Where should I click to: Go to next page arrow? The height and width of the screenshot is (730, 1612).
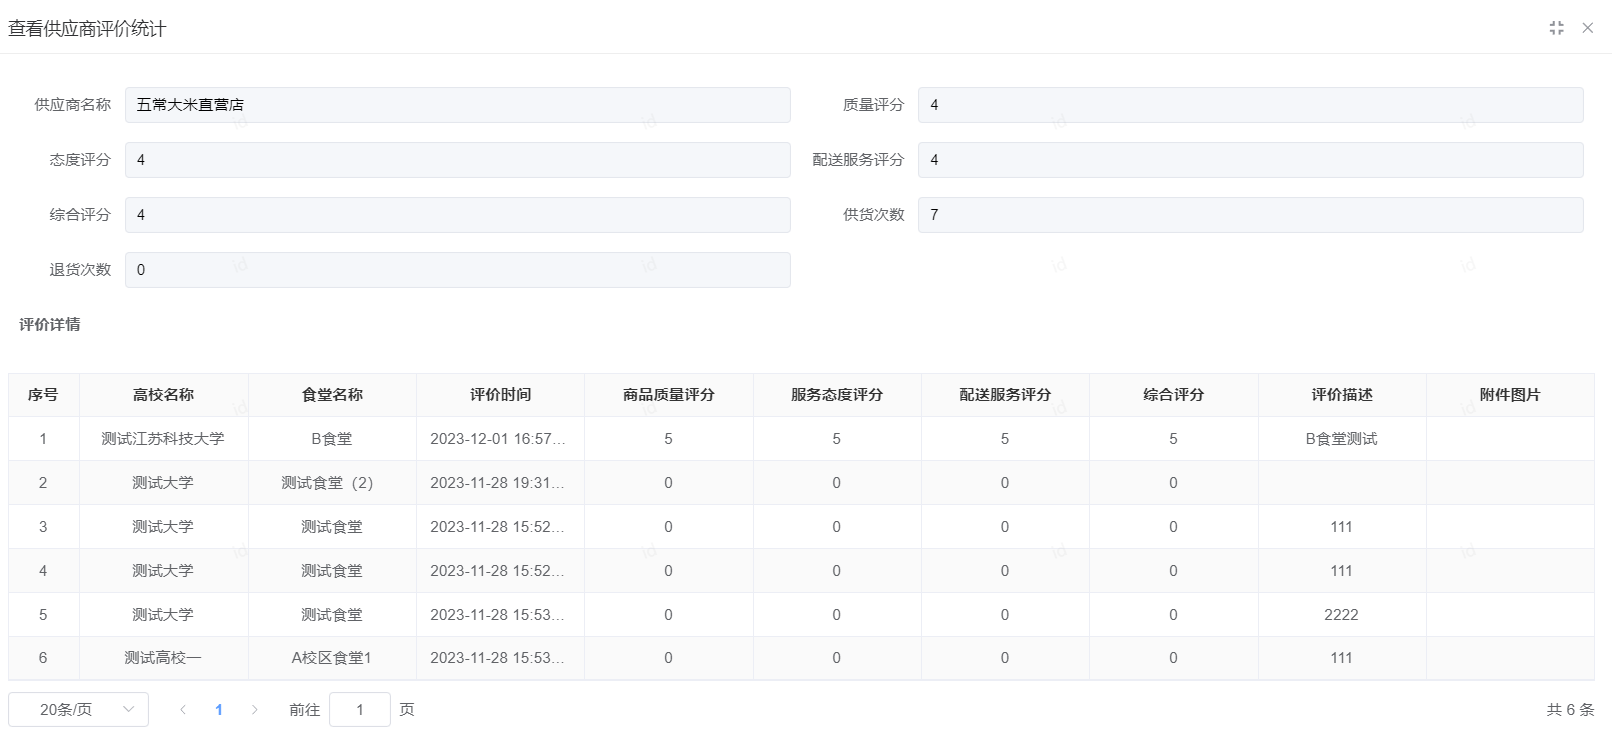coord(255,709)
